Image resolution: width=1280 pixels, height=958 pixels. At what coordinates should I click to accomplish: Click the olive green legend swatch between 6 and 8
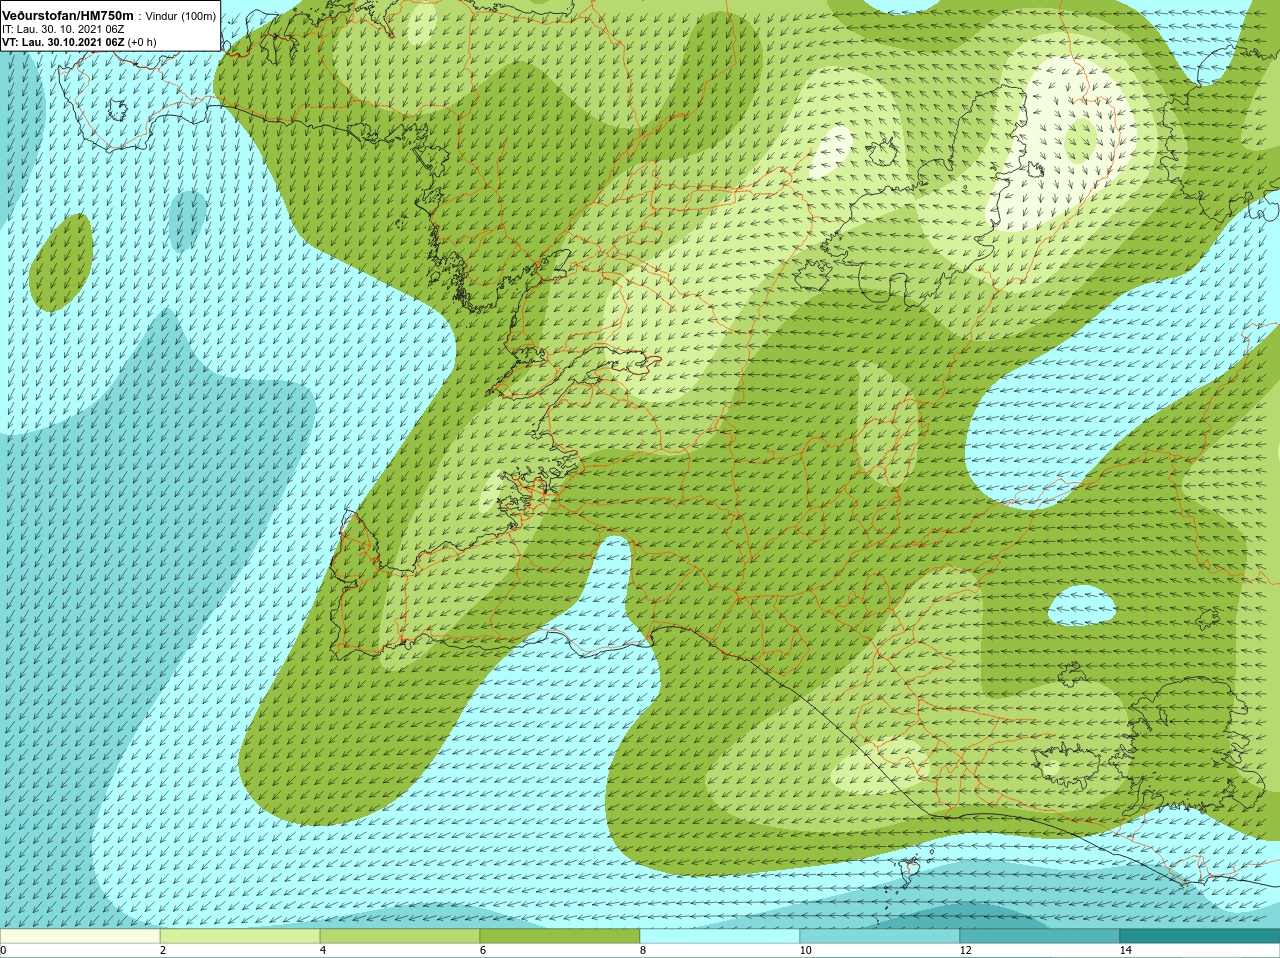point(560,936)
